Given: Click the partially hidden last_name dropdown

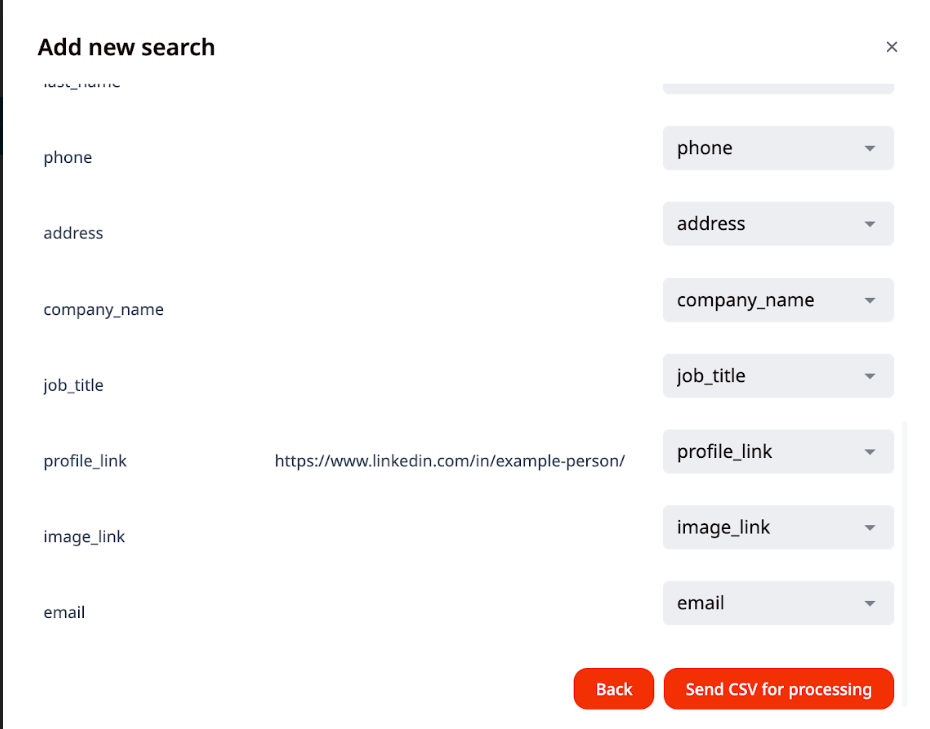Looking at the screenshot, I should (778, 88).
